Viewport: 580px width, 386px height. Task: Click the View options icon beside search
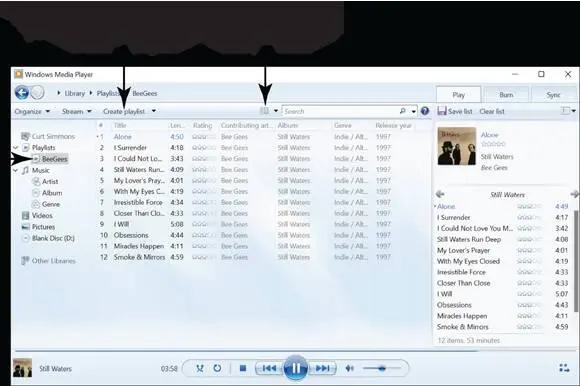(264, 111)
